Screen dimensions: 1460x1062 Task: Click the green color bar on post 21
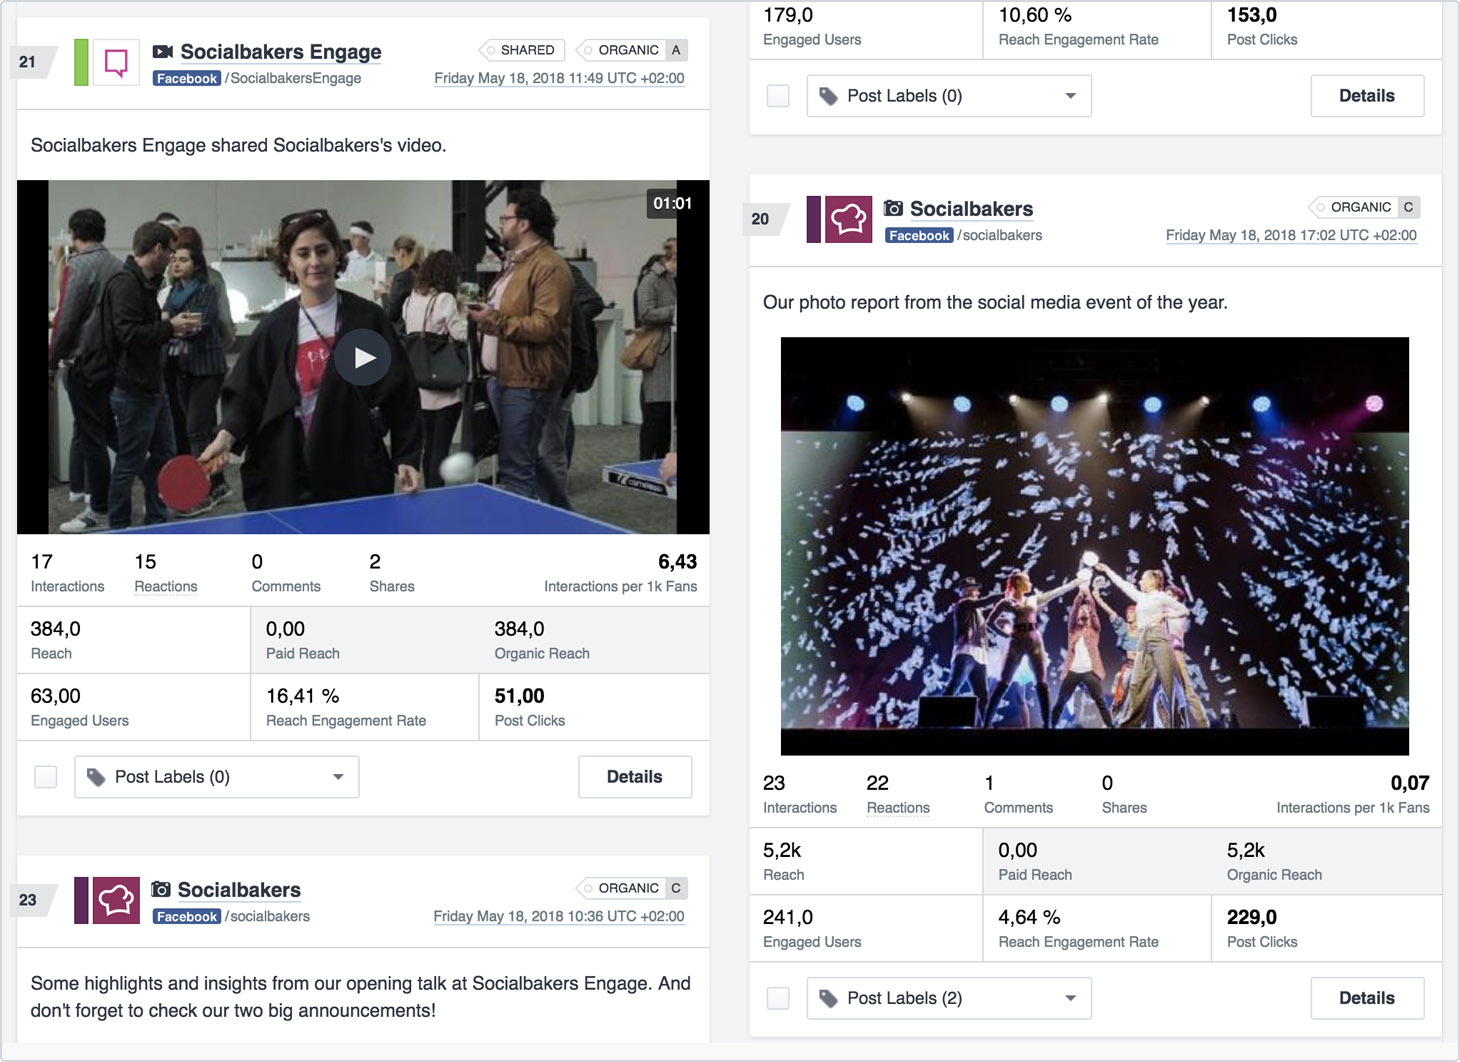81,62
